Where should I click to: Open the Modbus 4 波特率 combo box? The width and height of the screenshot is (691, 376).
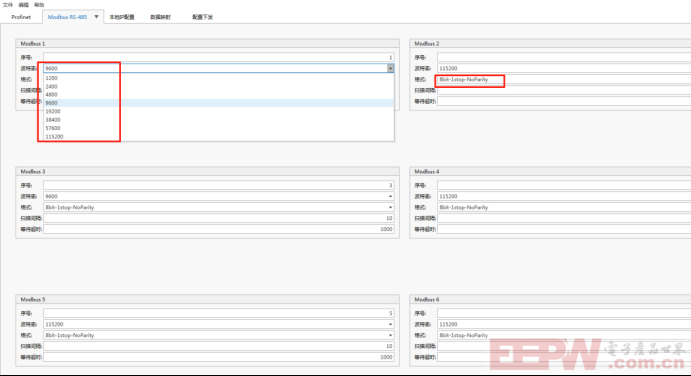coord(564,196)
